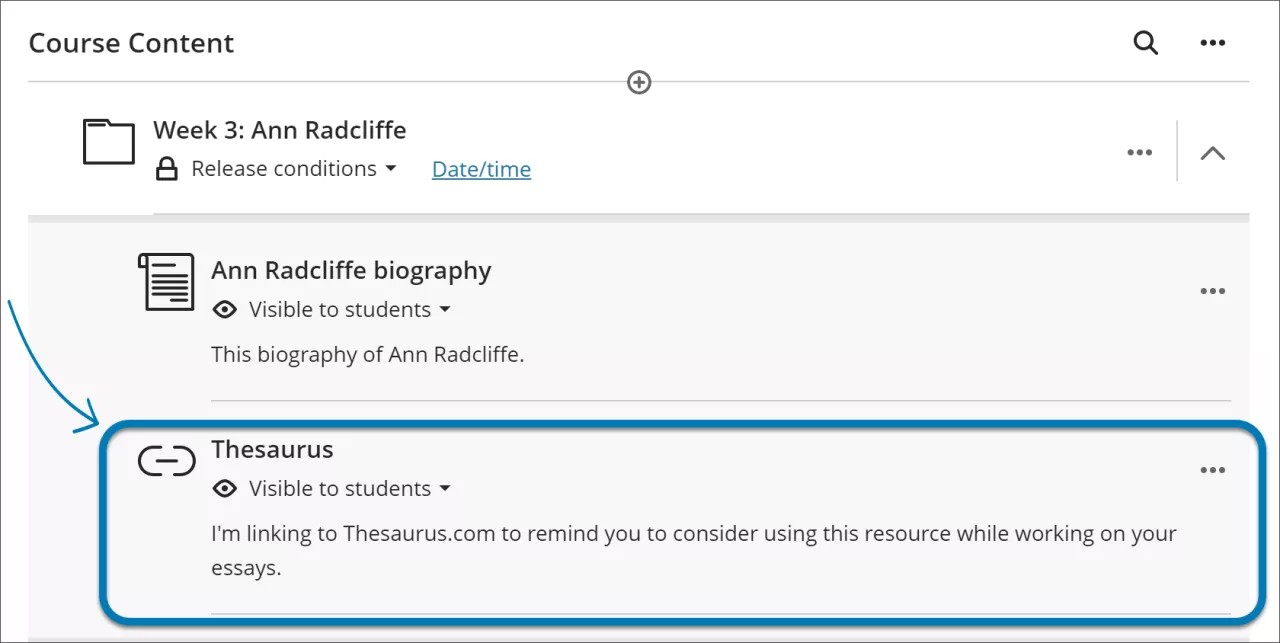Screen dimensions: 1280x643
Task: Select the Course Content heading
Action: [x=131, y=42]
